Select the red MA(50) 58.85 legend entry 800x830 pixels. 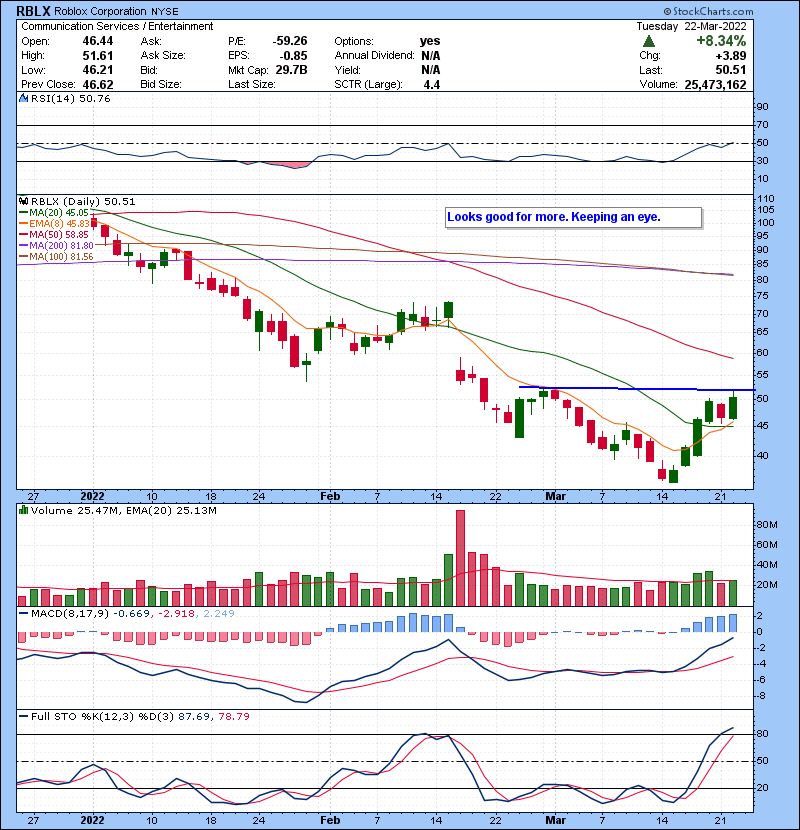(x=53, y=234)
